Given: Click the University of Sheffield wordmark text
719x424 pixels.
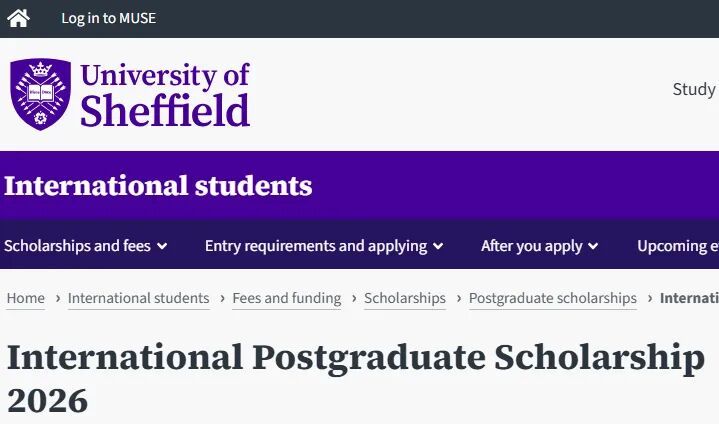Looking at the screenshot, I should pos(165,94).
